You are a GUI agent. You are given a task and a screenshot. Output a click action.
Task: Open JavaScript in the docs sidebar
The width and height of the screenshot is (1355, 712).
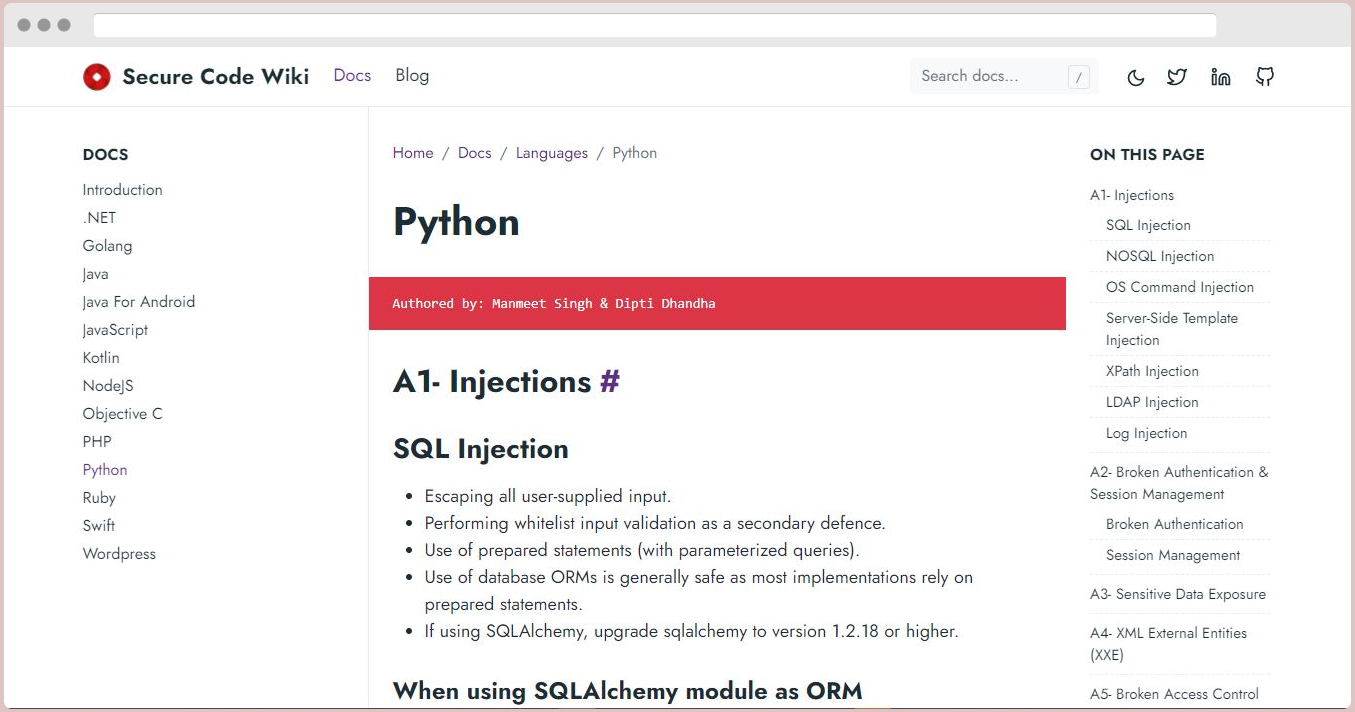coord(116,330)
